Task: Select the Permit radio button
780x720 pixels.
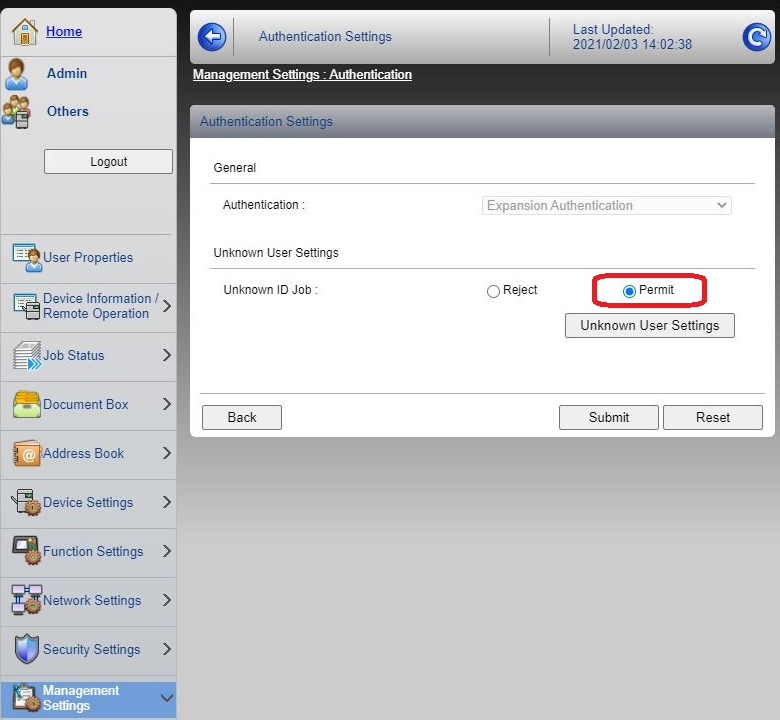Action: (629, 291)
